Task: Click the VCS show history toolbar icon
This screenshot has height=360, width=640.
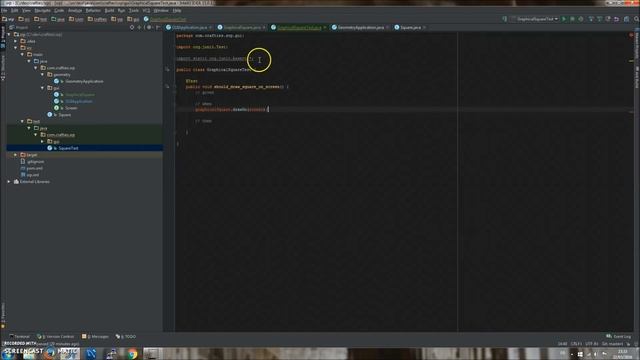Action: pyautogui.click(x=608, y=19)
